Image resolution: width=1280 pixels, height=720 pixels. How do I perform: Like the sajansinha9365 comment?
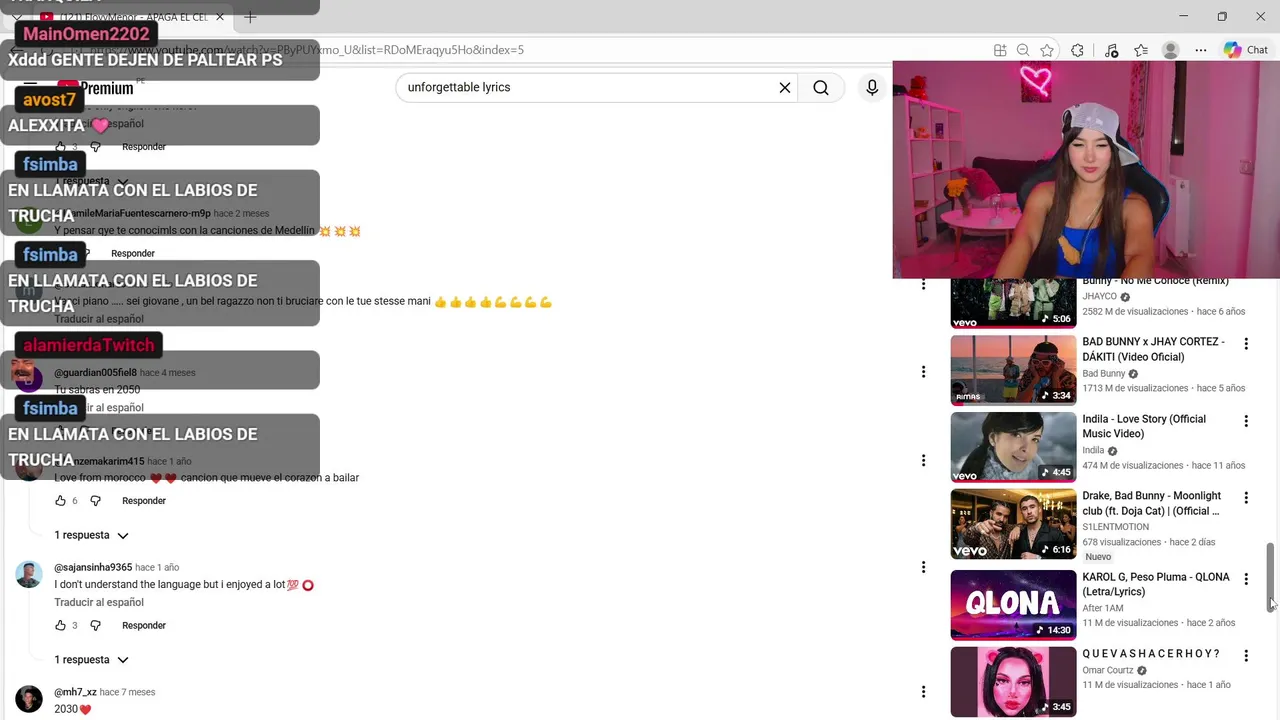click(60, 626)
